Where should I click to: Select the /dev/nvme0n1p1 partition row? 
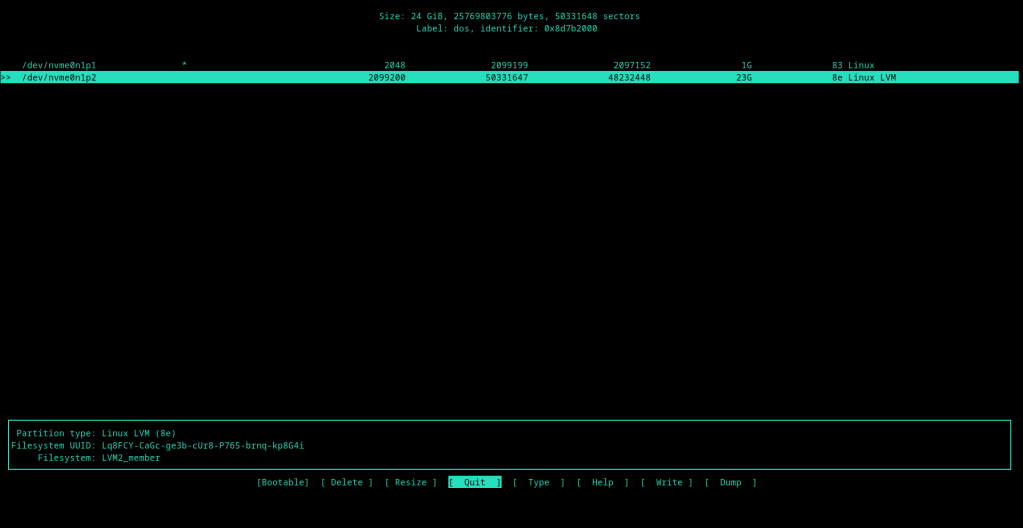click(59, 65)
